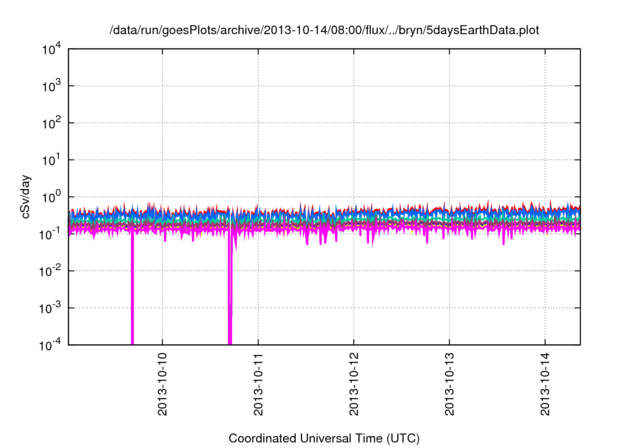Click the 2013-10-14 date tick label

[x=545, y=384]
